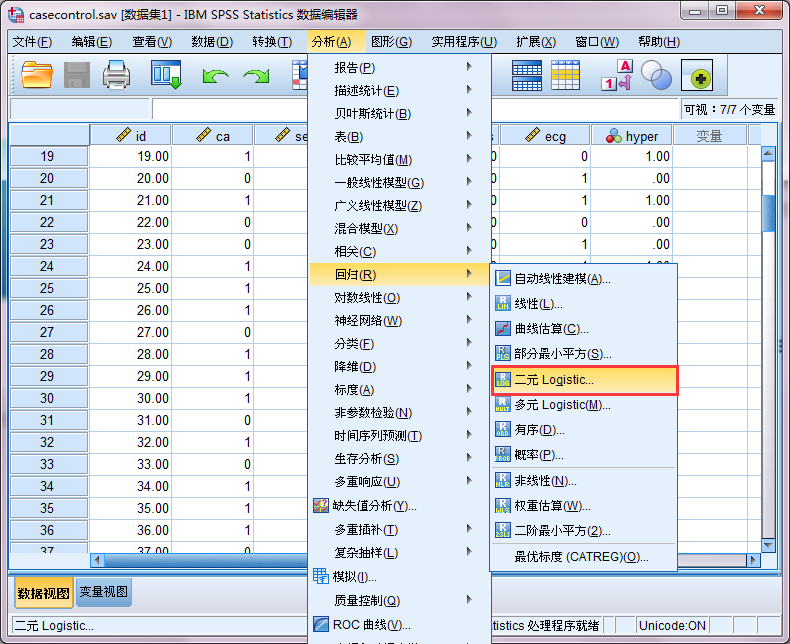Click the cell editor input field
This screenshot has width=790, height=644.
point(416,109)
